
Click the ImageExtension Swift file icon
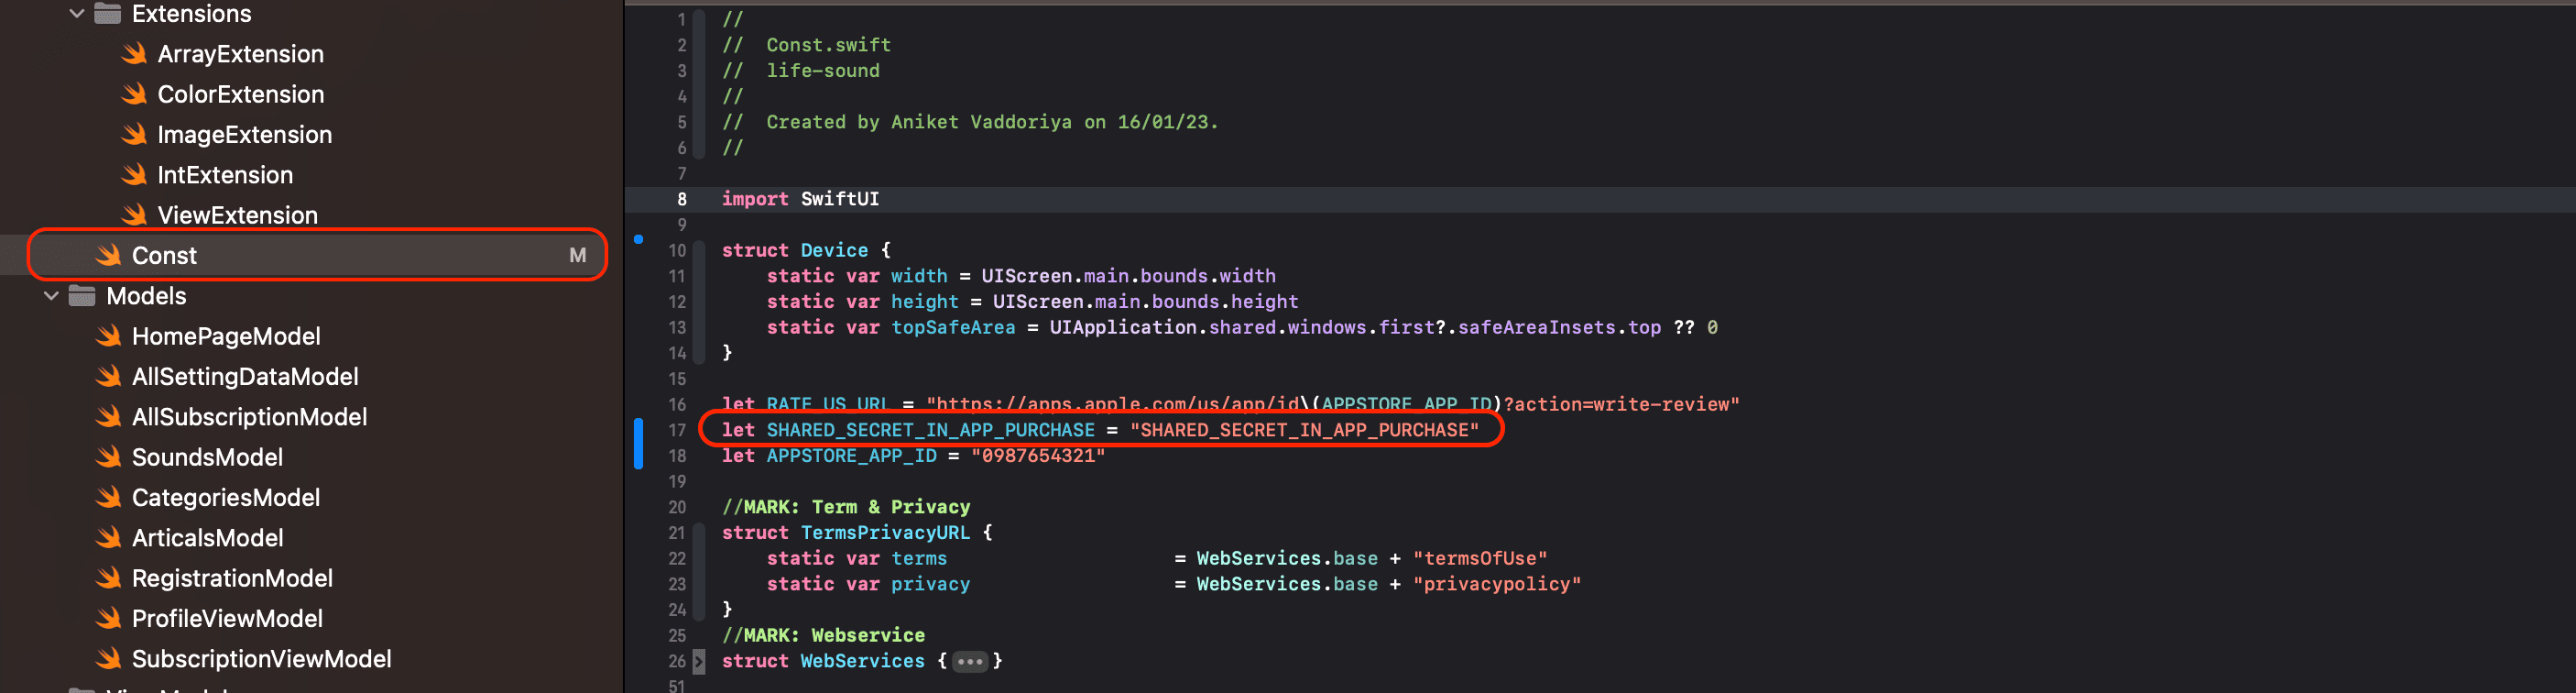point(134,135)
